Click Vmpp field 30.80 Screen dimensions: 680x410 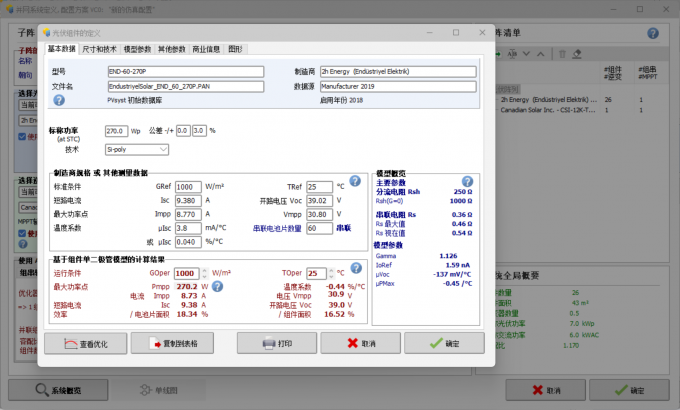(x=319, y=214)
